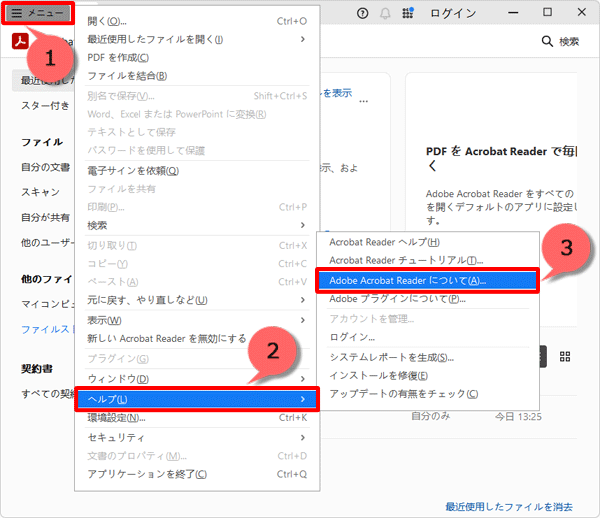Expand the ウィンドウ(D) submenu
Screen dimensions: 600x518
click(x=197, y=379)
